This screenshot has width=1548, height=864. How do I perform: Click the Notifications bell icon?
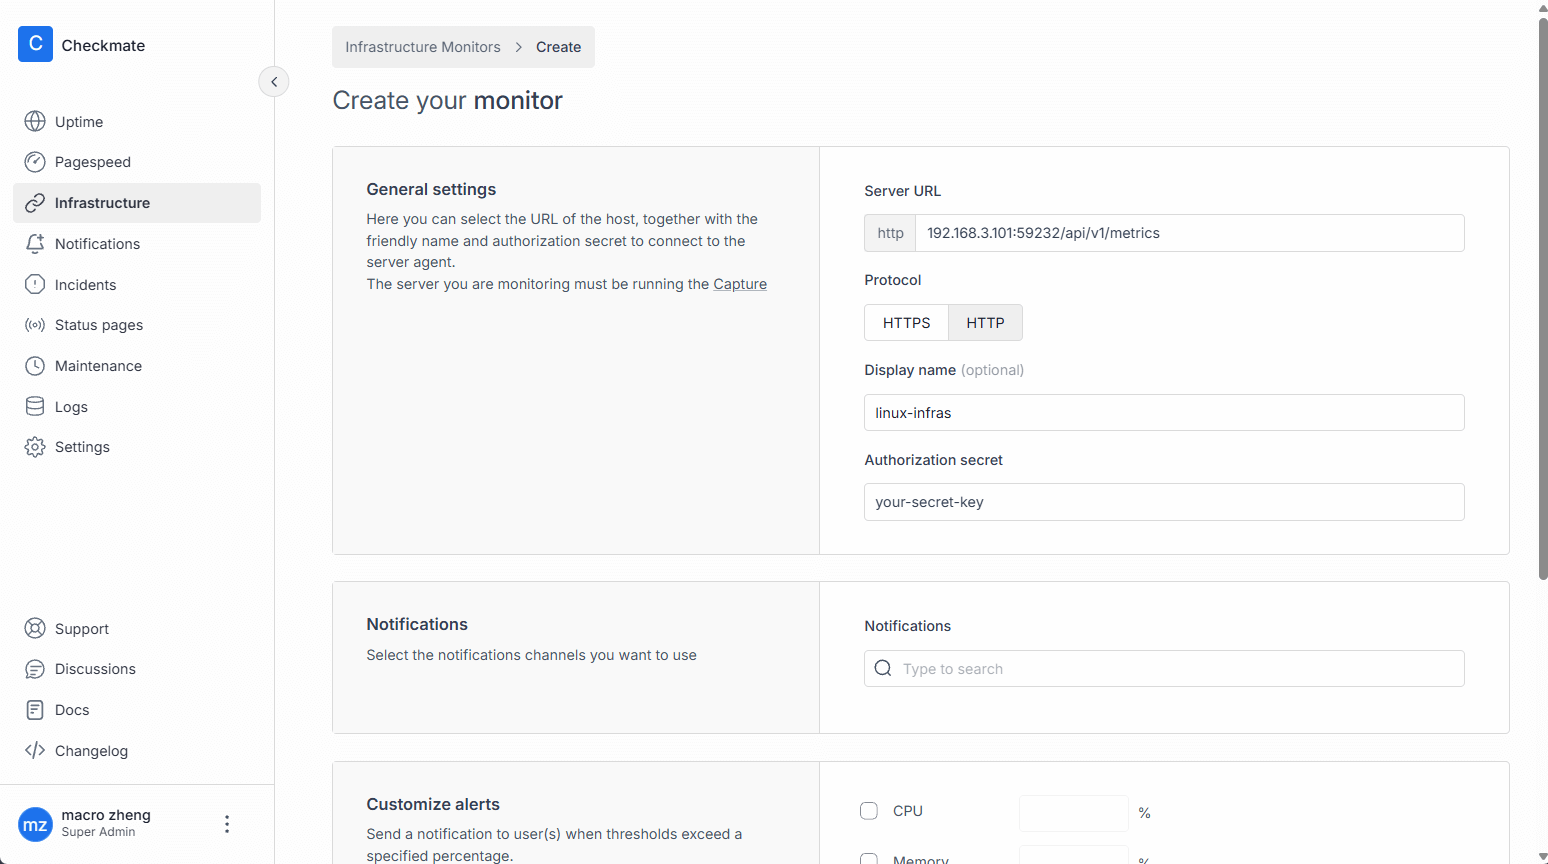pyautogui.click(x=35, y=243)
